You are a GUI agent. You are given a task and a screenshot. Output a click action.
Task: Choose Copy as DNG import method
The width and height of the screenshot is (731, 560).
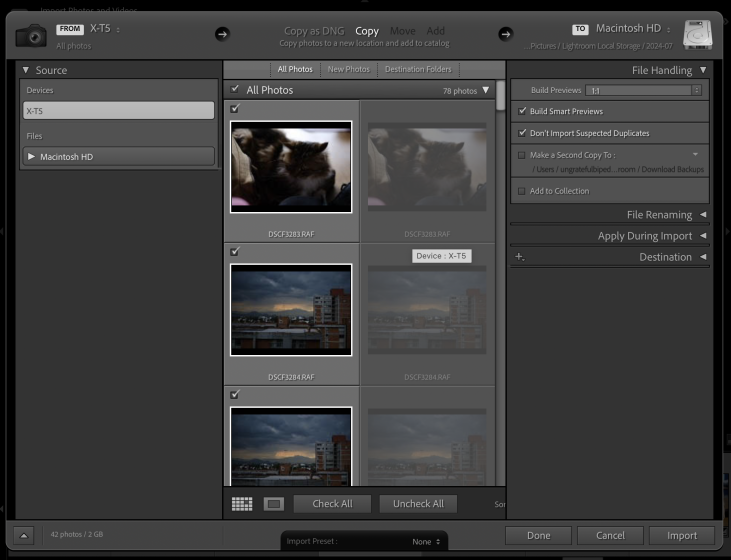click(x=314, y=31)
